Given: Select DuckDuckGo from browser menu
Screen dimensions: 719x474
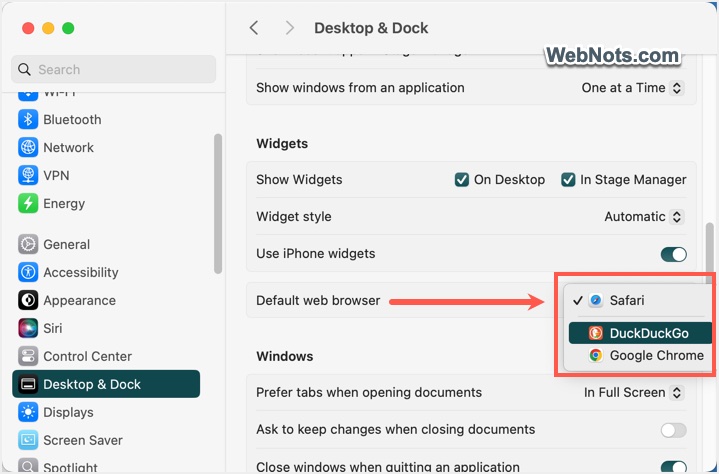Looking at the screenshot, I should pyautogui.click(x=640, y=333).
